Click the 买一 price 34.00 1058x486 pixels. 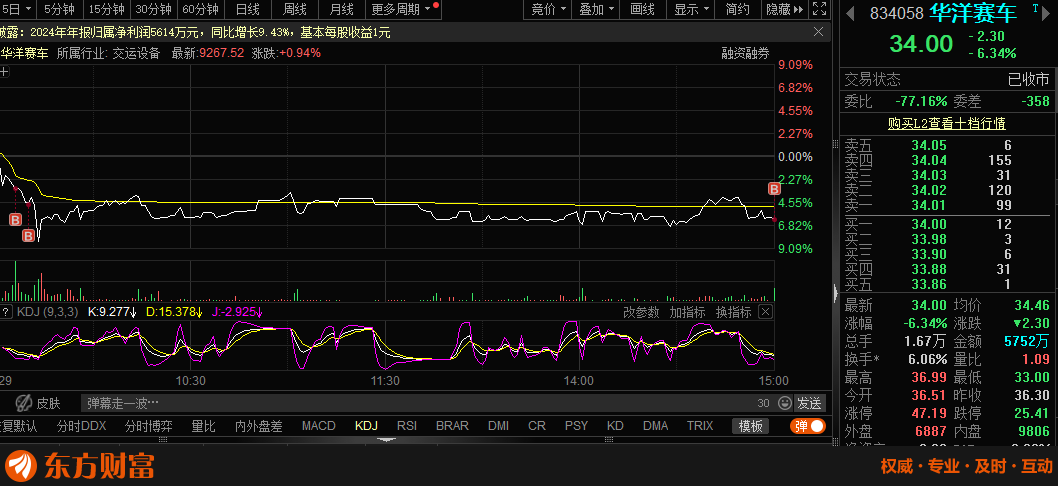coord(928,224)
